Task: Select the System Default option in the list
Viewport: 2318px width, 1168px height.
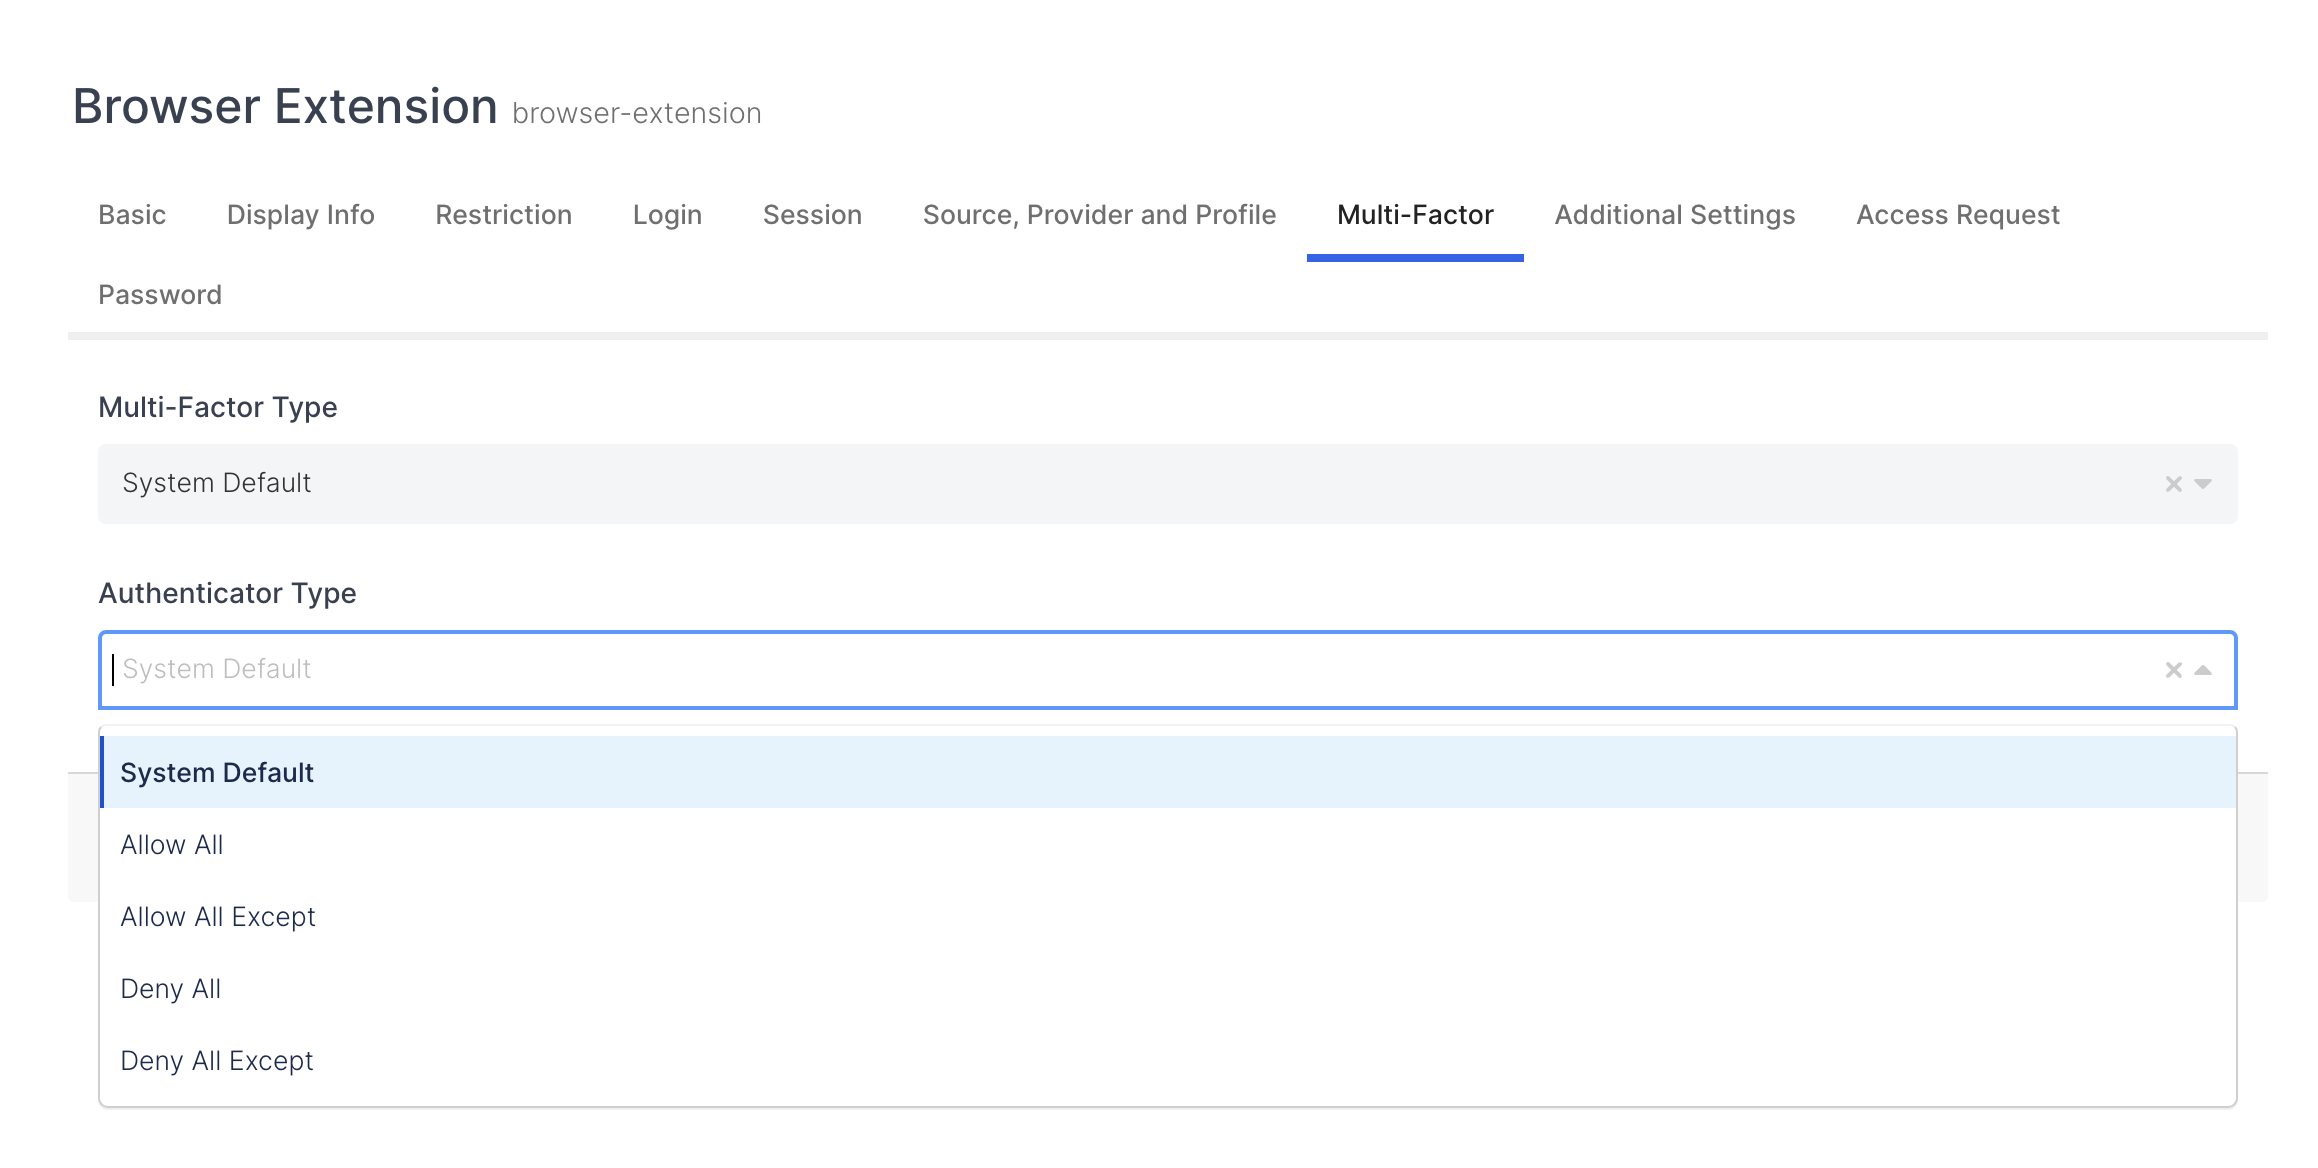Action: [x=217, y=772]
